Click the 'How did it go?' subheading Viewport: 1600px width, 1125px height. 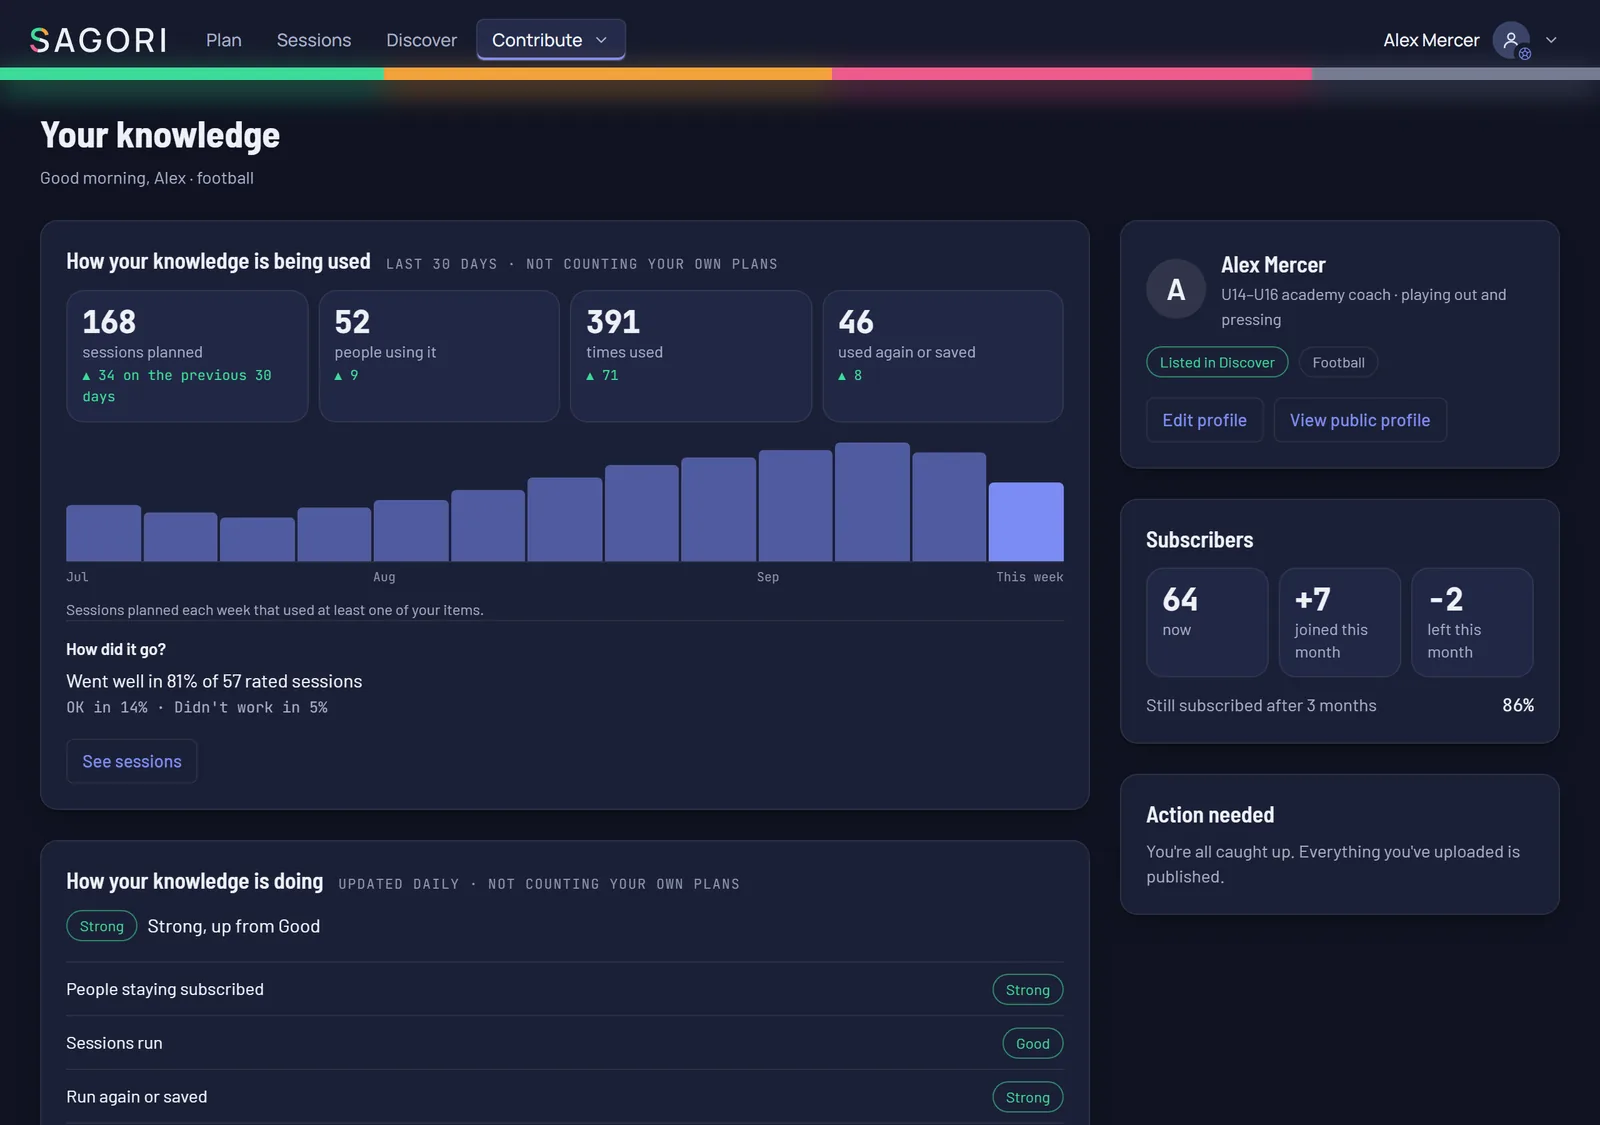116,649
